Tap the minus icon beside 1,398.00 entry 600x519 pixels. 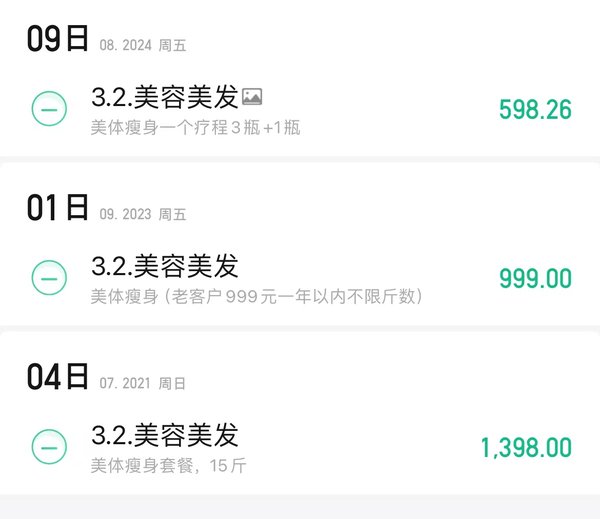[x=49, y=447]
